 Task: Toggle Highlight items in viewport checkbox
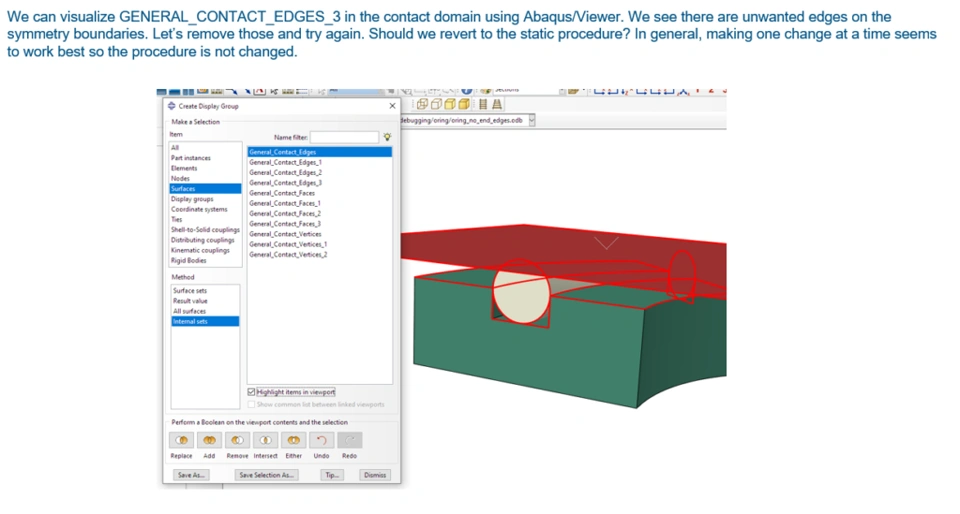click(x=251, y=392)
